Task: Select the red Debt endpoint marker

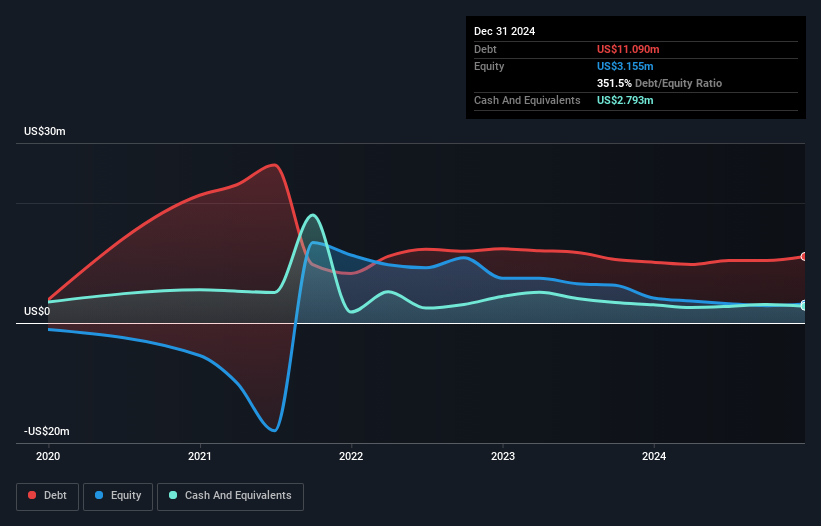Action: tap(804, 256)
